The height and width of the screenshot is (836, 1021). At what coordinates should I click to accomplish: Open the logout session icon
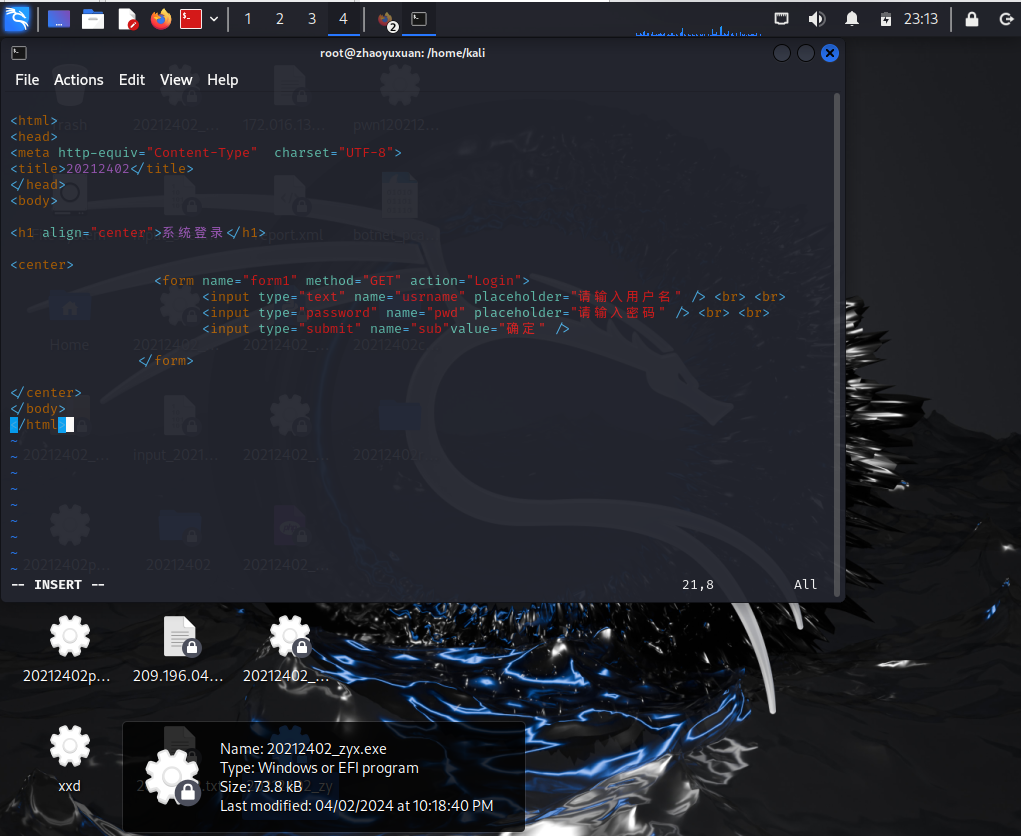(1007, 19)
